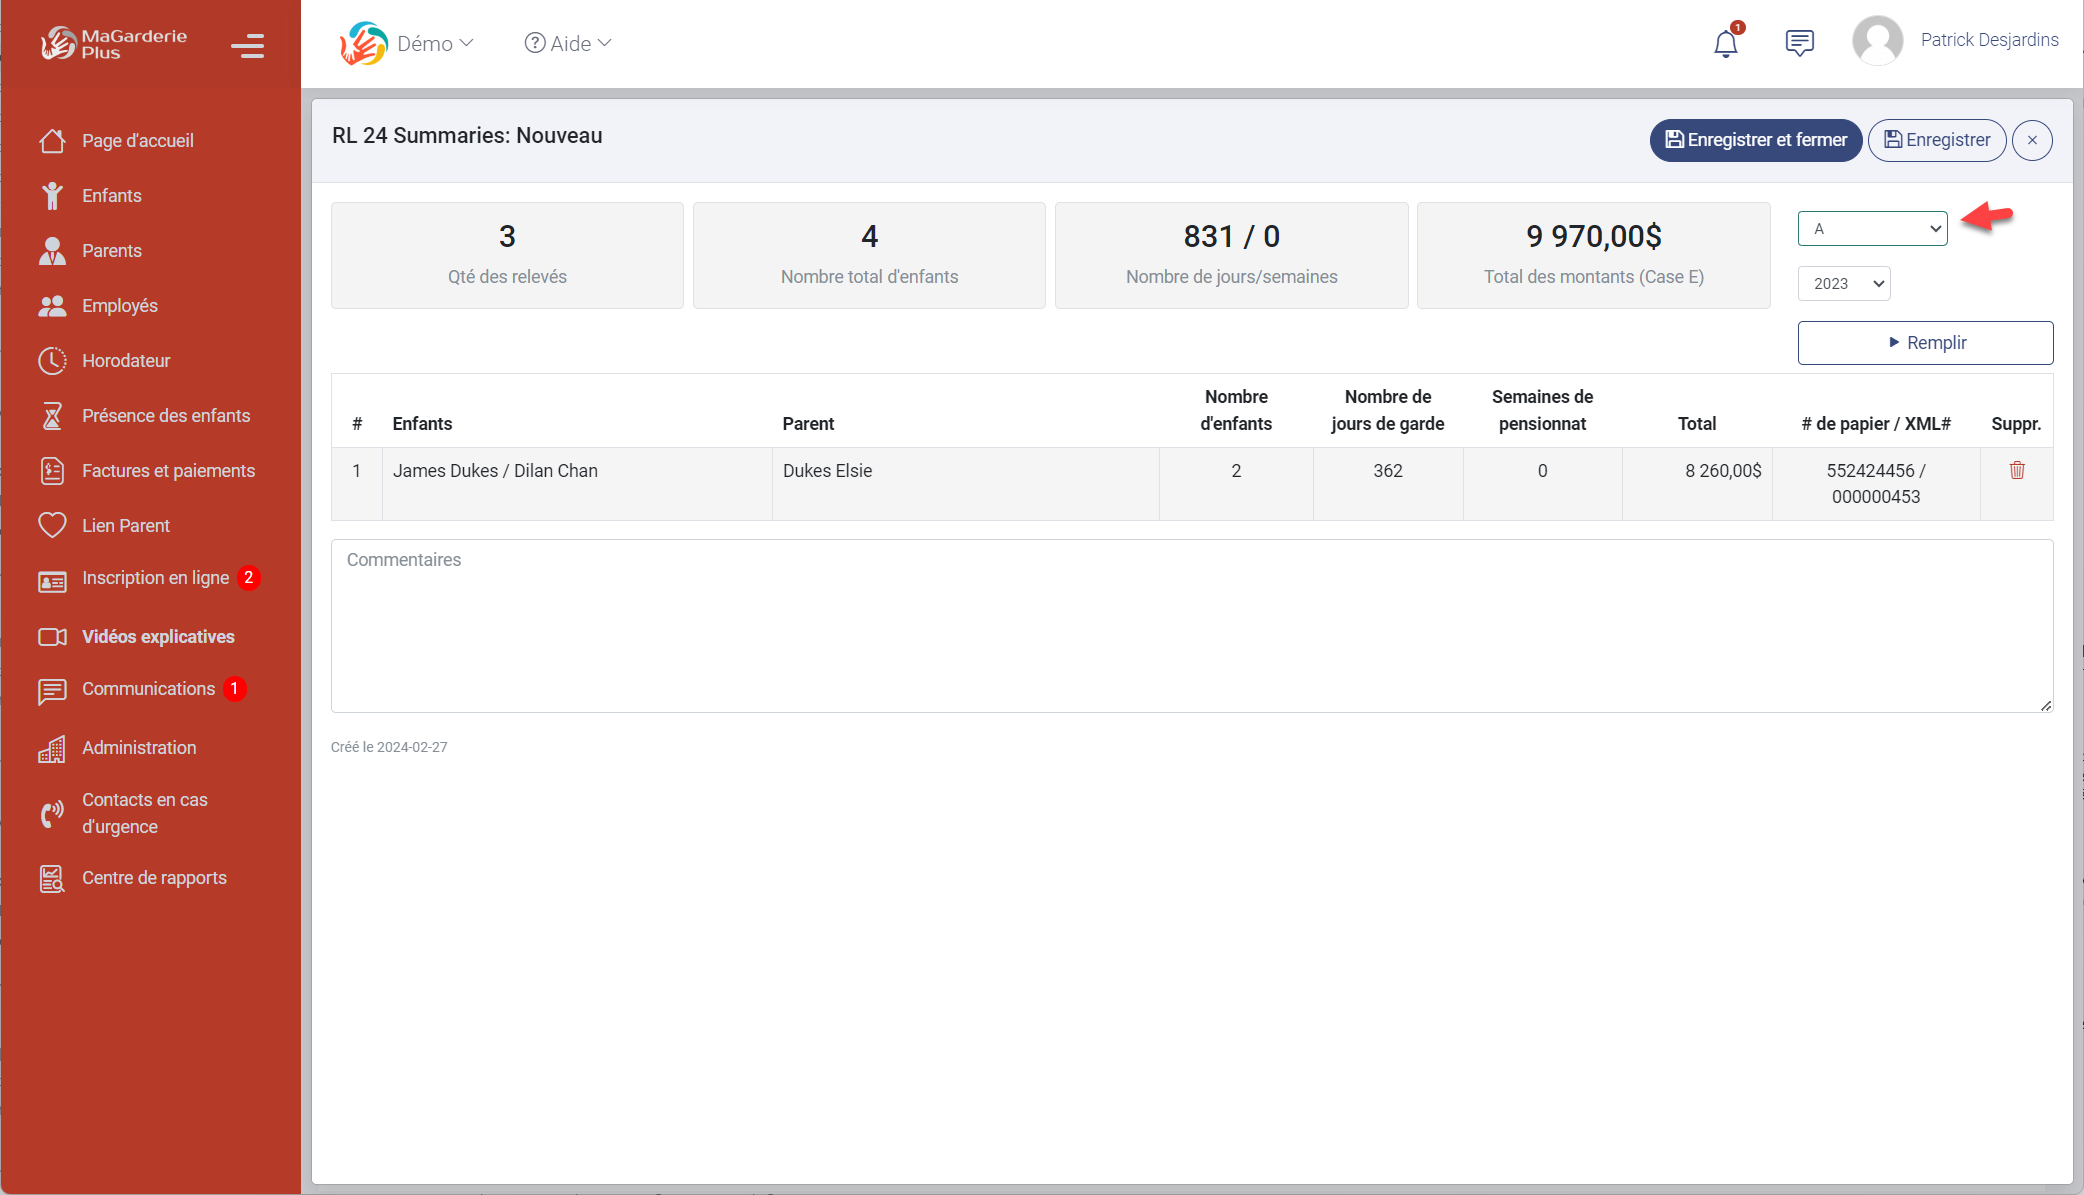Click into the Commentaires text area
This screenshot has height=1195, width=2084.
1190,626
